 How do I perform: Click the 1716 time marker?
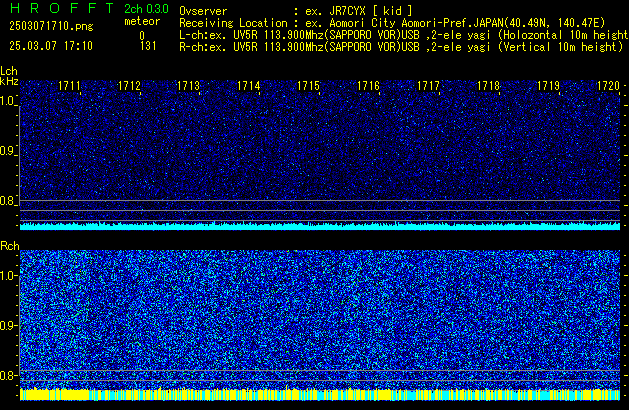point(368,86)
